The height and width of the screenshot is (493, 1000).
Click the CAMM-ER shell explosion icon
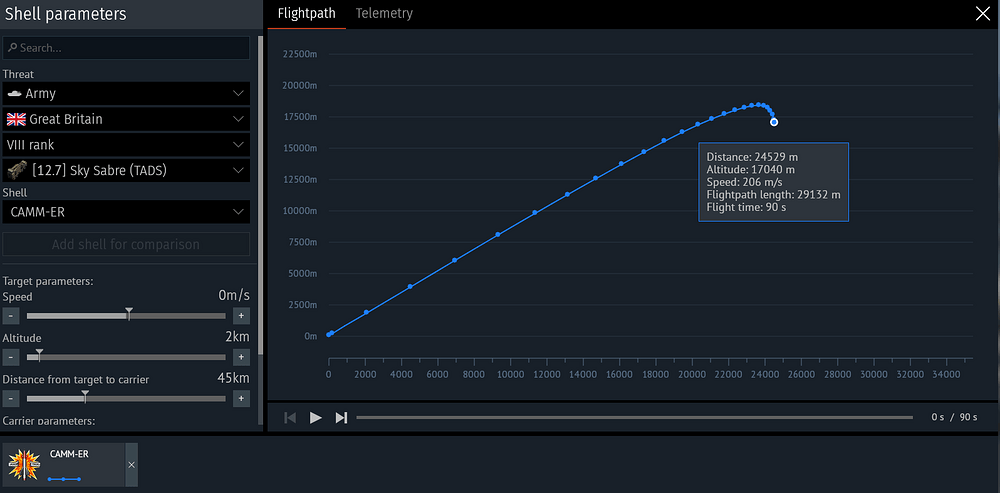point(24,465)
